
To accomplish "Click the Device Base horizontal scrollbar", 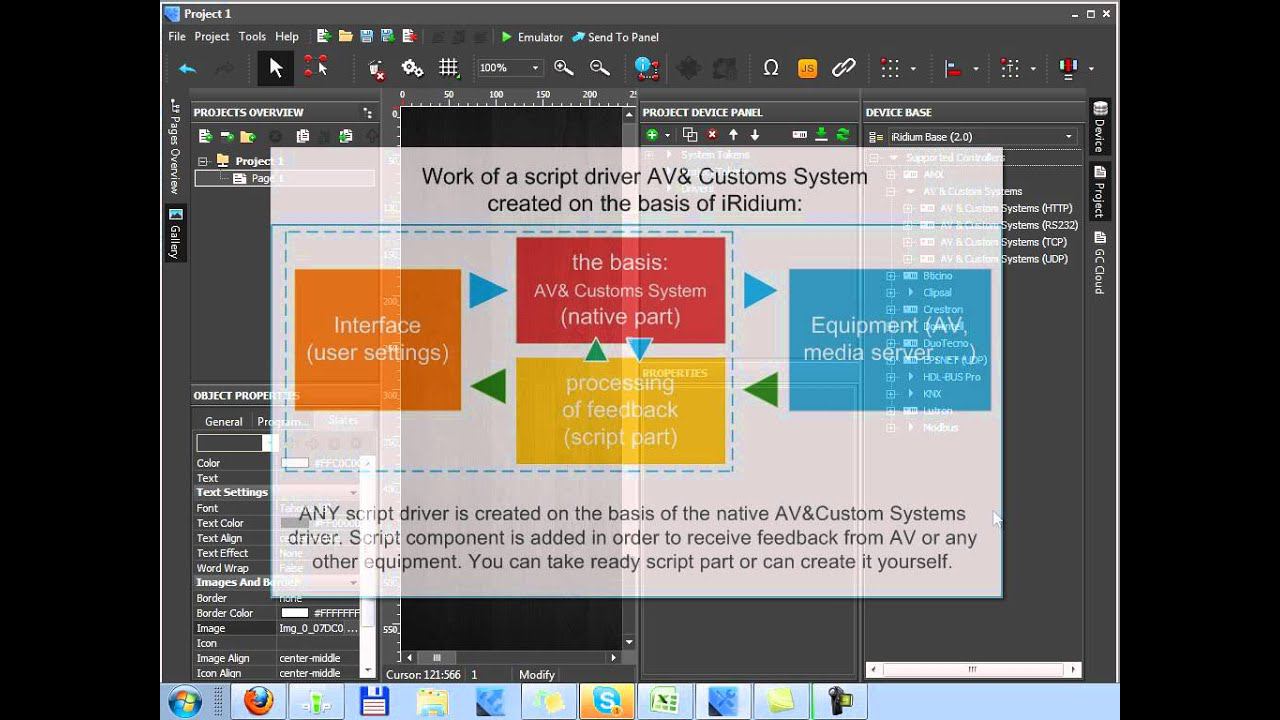I will 974,669.
